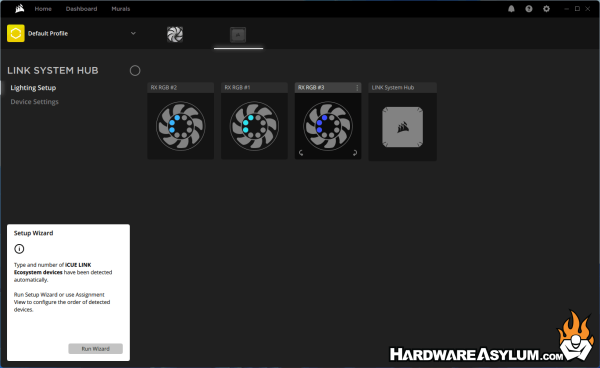600x368 pixels.
Task: Open the settings gear icon
Action: pos(546,9)
